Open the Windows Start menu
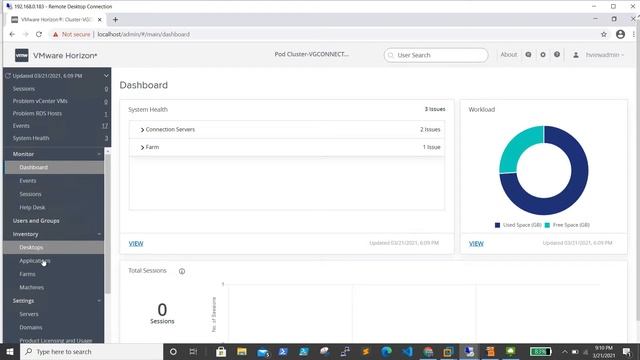This screenshot has height=360, width=640. coord(10,351)
